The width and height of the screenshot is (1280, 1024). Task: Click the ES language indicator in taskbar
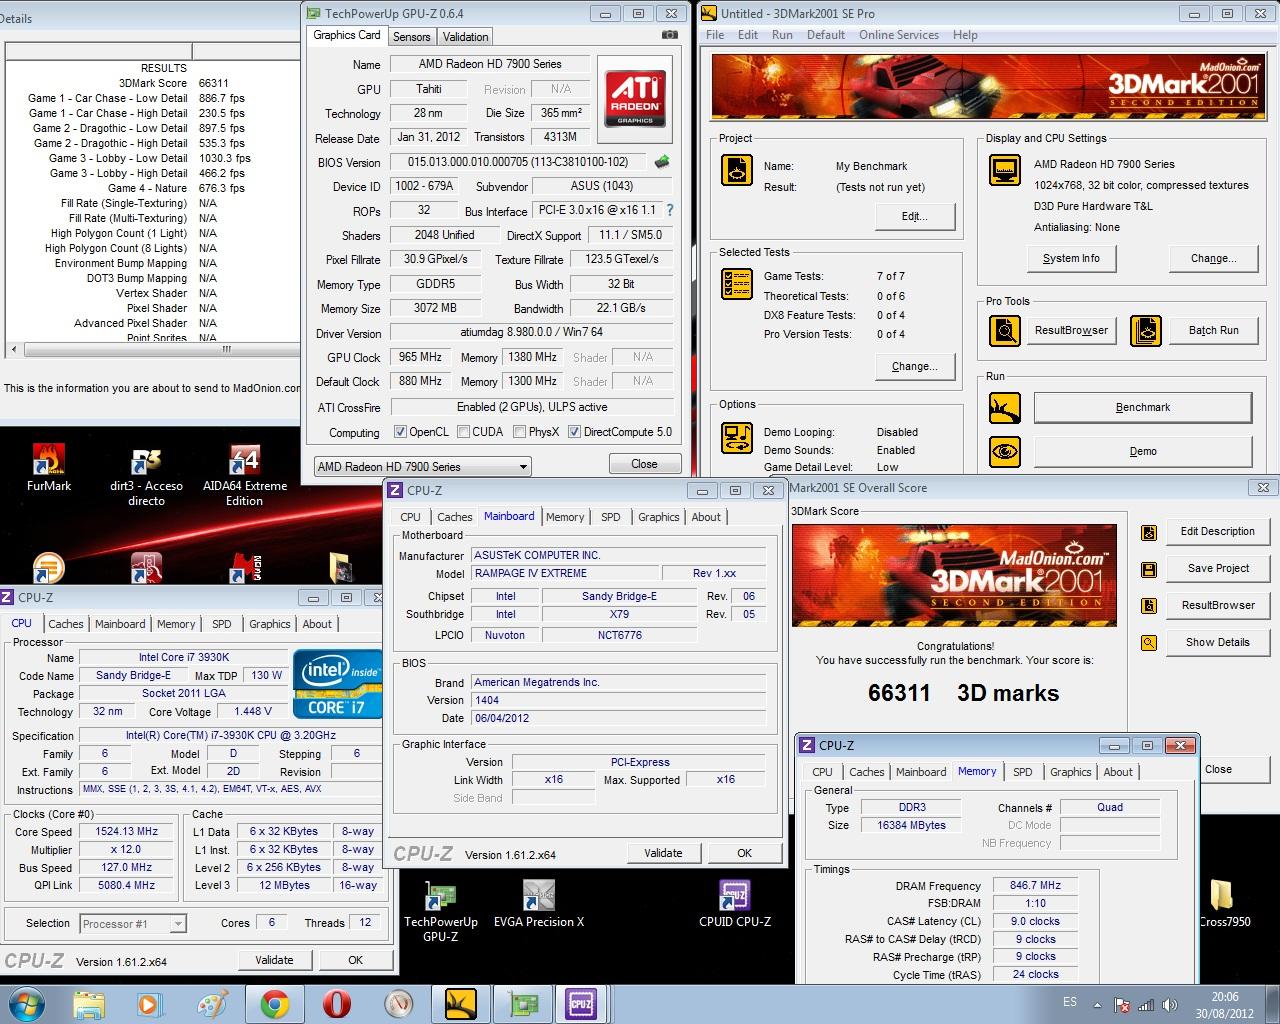(1070, 1002)
